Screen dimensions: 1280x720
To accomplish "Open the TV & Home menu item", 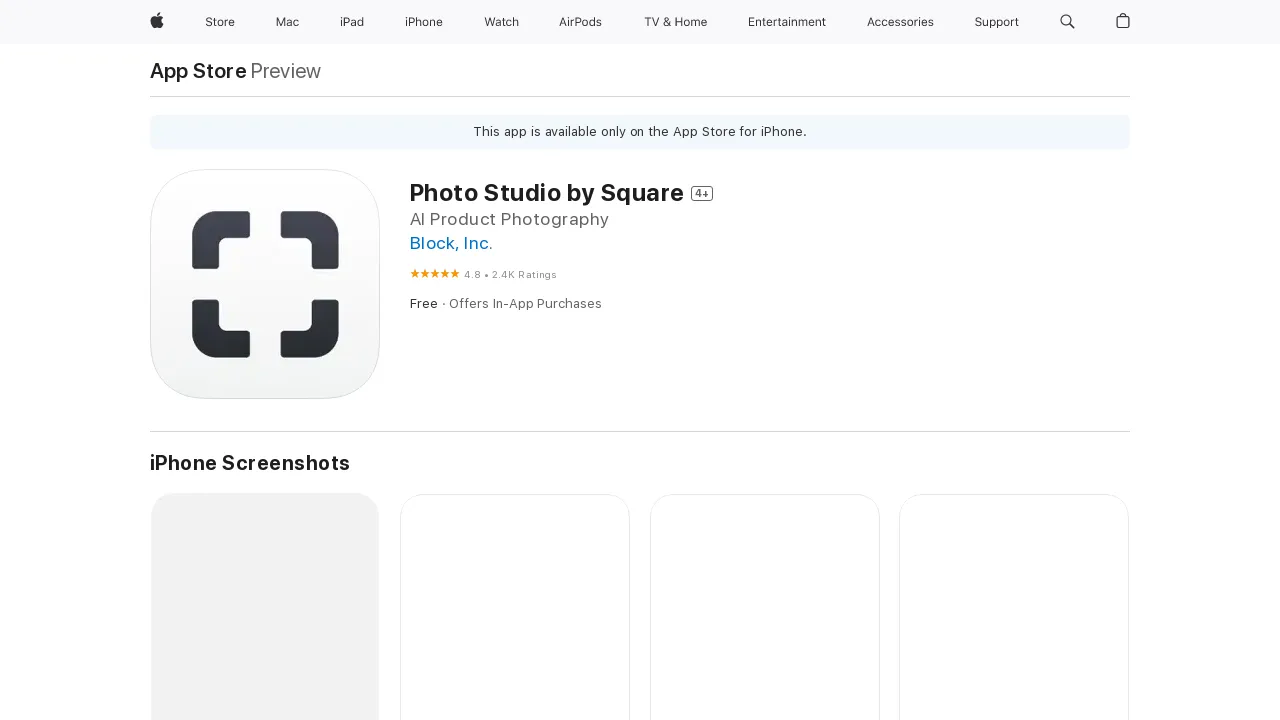I will coord(675,22).
